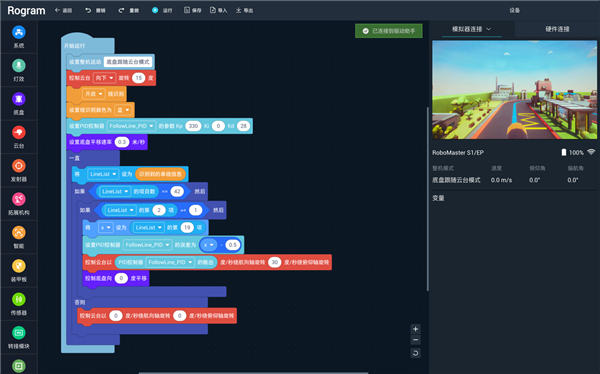Viewport: 600px width, 374px height.
Task: Click the vertical scrollbar of the workspace
Action: pos(427,199)
